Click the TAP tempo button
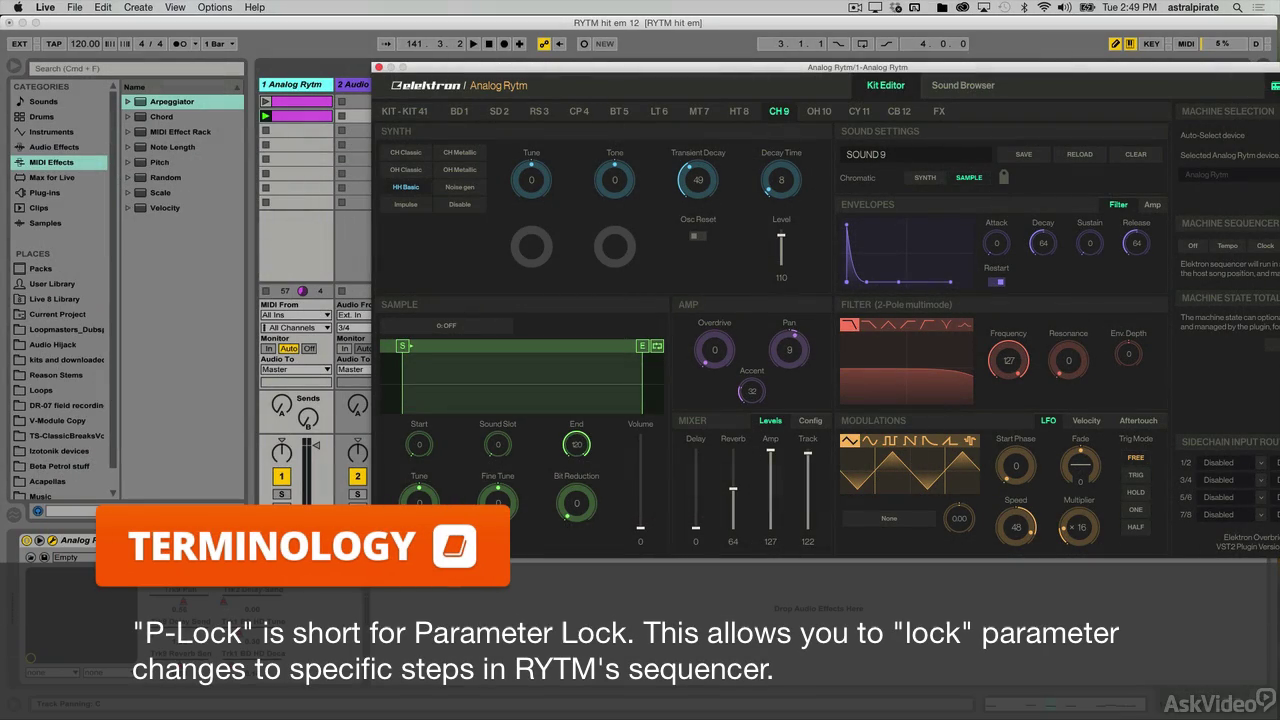 coord(54,44)
